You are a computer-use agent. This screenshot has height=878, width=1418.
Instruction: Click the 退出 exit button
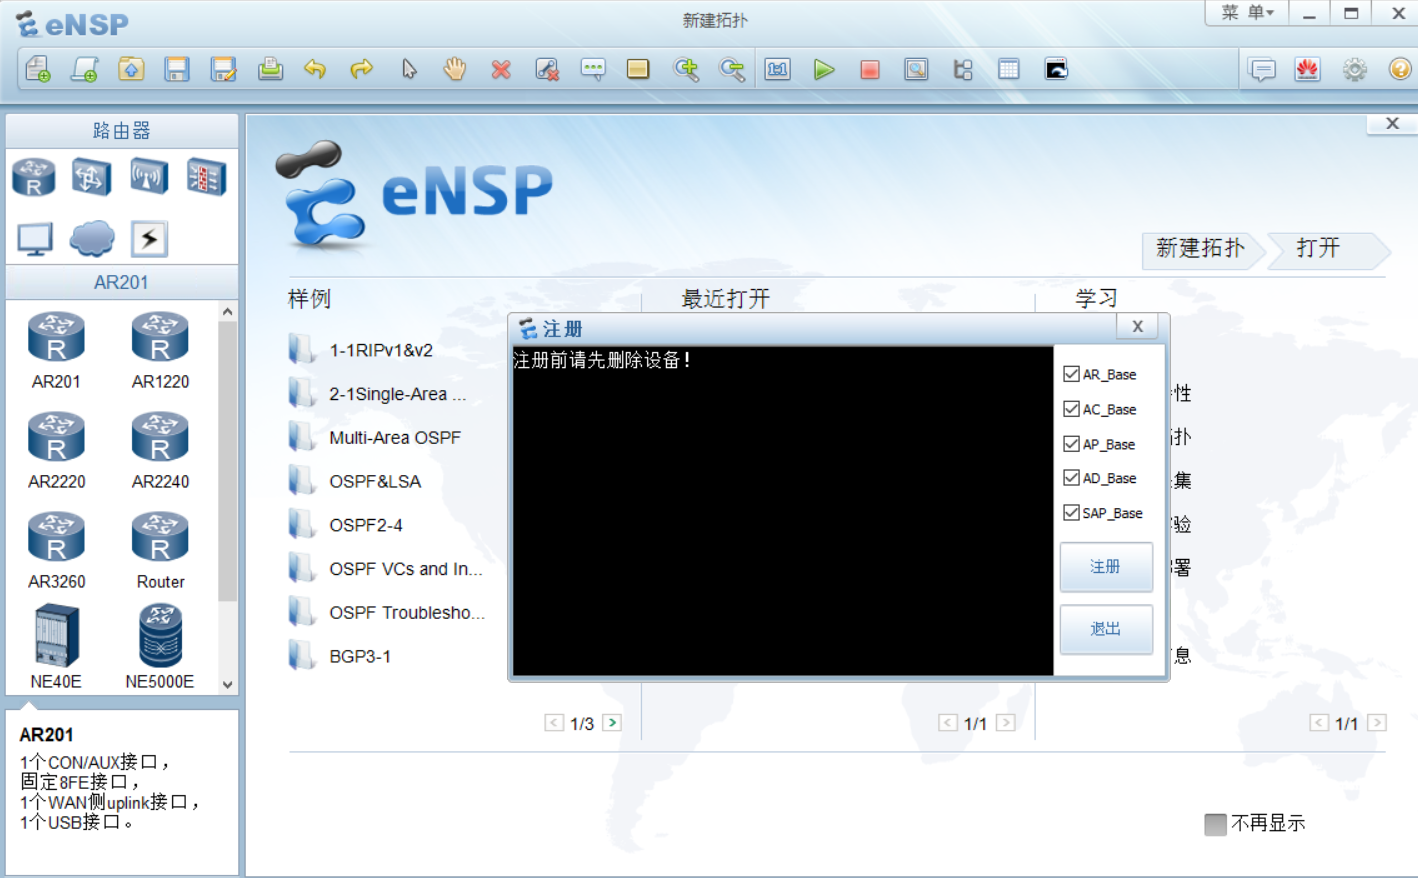click(x=1106, y=629)
